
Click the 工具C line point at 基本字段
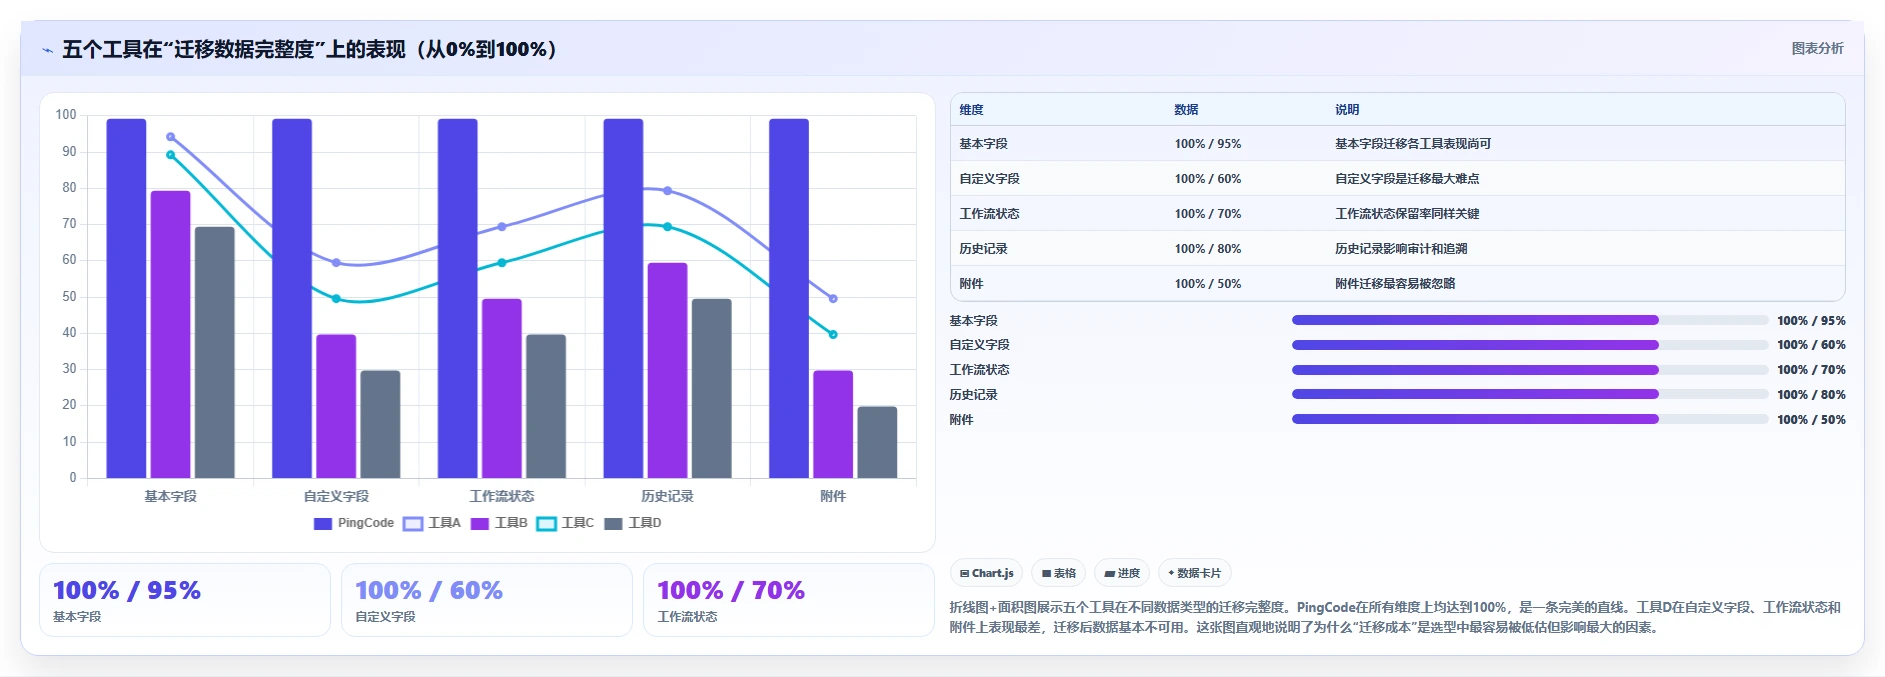coord(170,155)
